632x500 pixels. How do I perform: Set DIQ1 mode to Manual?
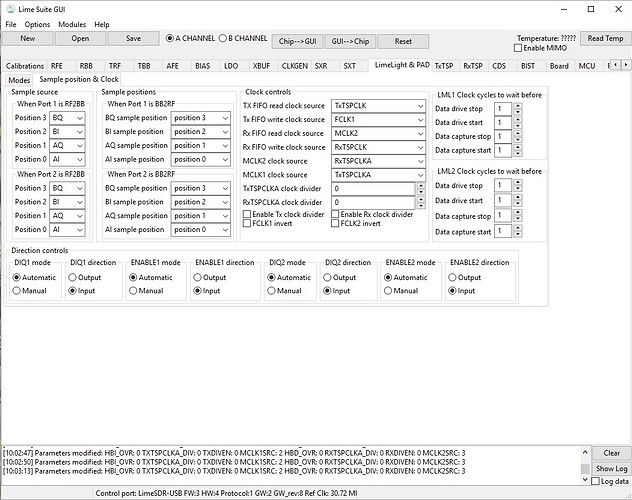pos(16,291)
